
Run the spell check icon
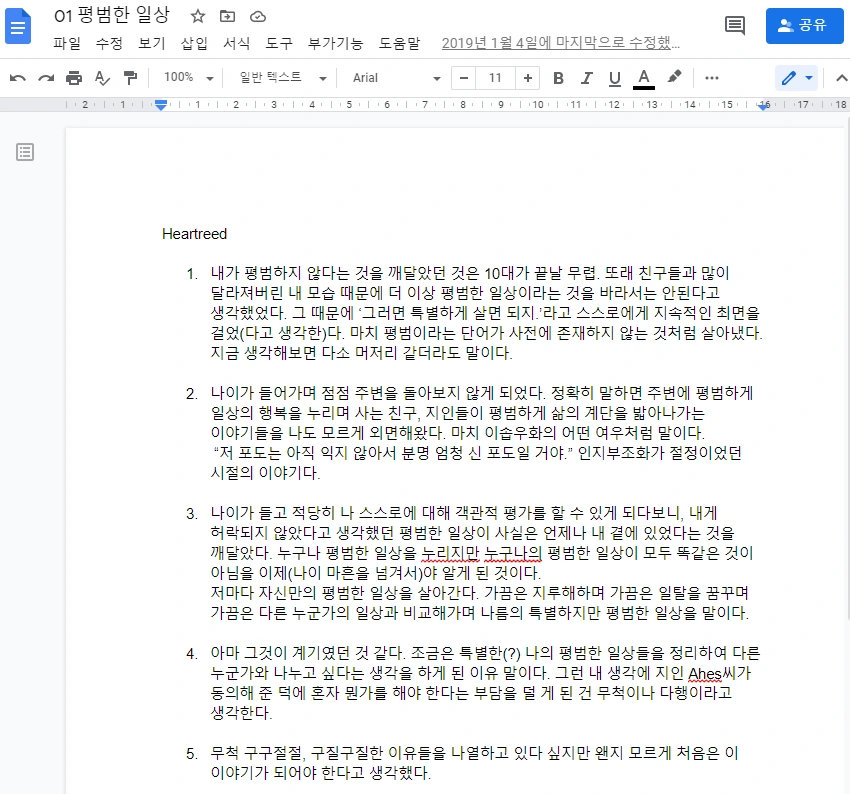(x=102, y=78)
